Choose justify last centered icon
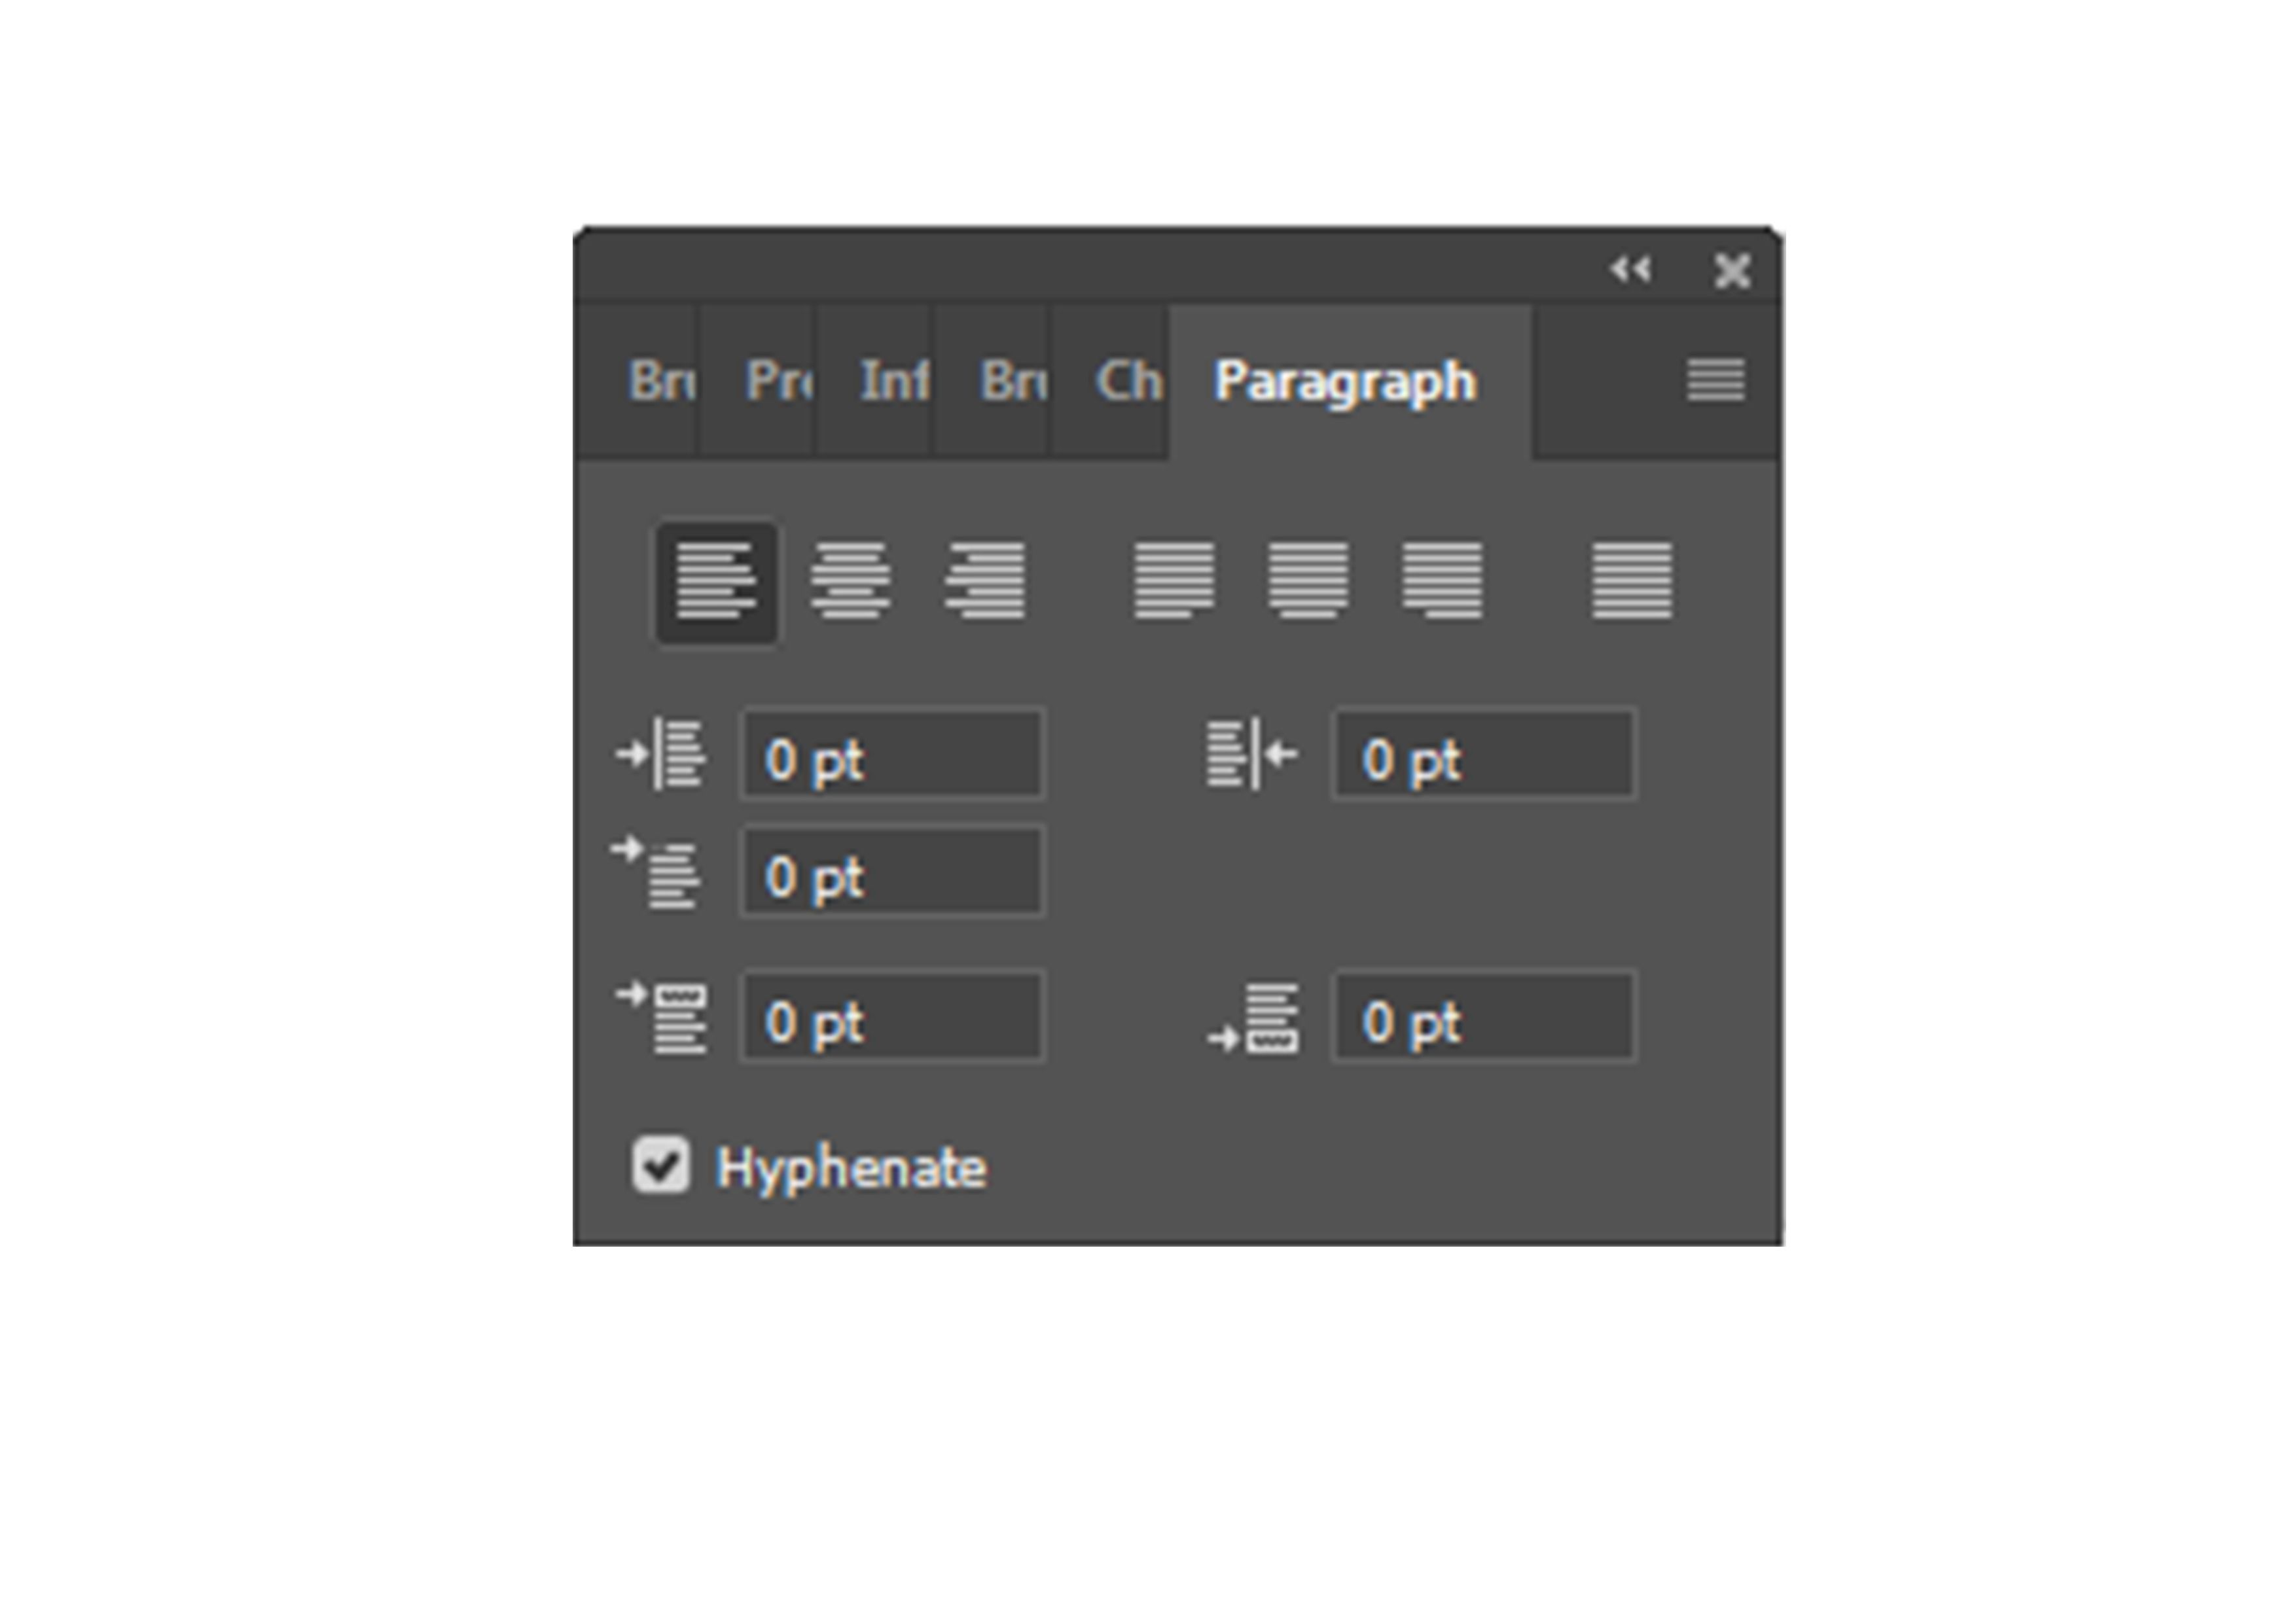The width and height of the screenshot is (2296, 1623). [x=1308, y=581]
